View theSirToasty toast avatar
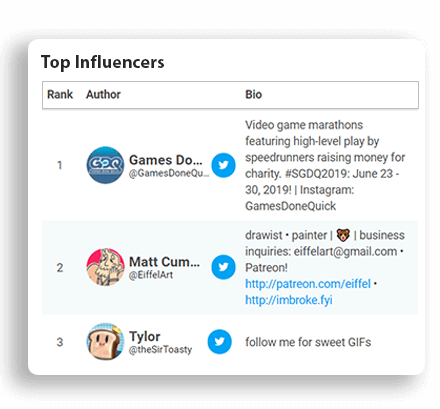 tap(105, 341)
